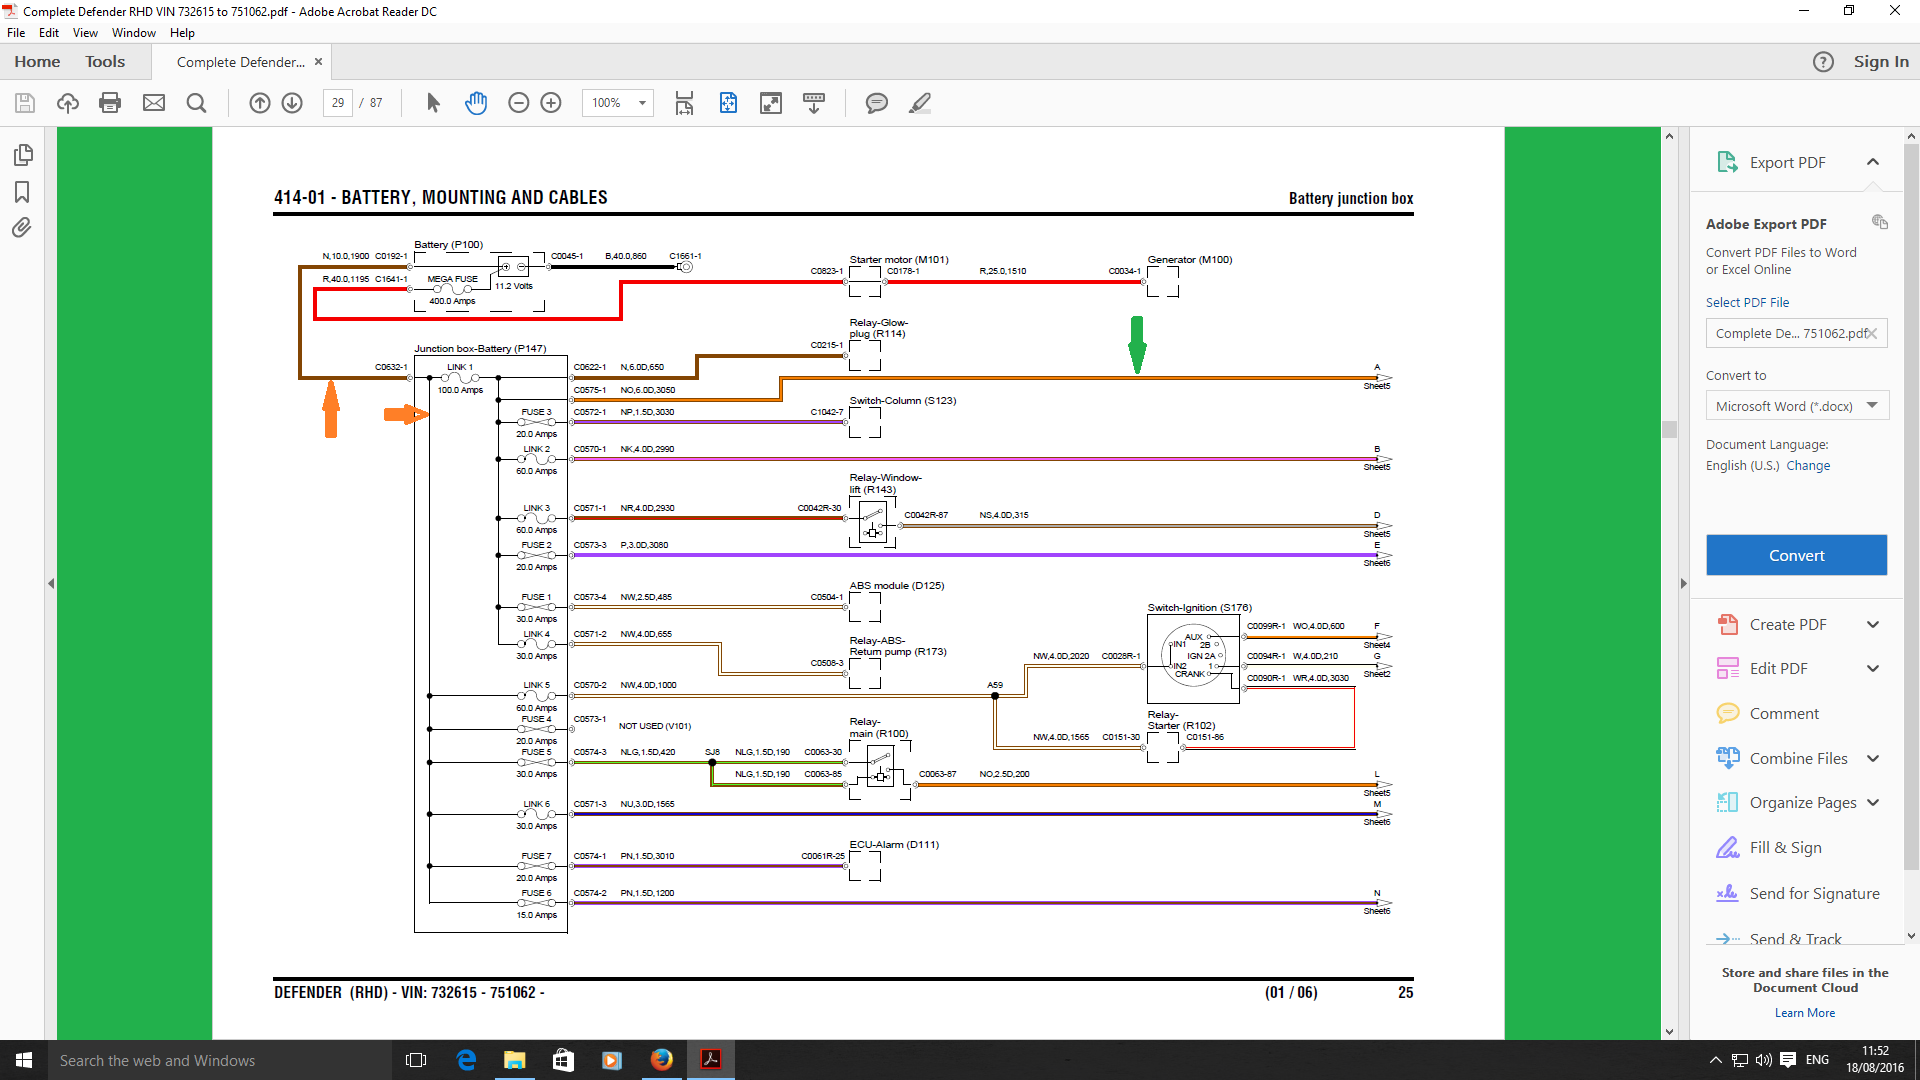This screenshot has height=1080, width=1920.
Task: Click the page number input field
Action: pos(338,103)
